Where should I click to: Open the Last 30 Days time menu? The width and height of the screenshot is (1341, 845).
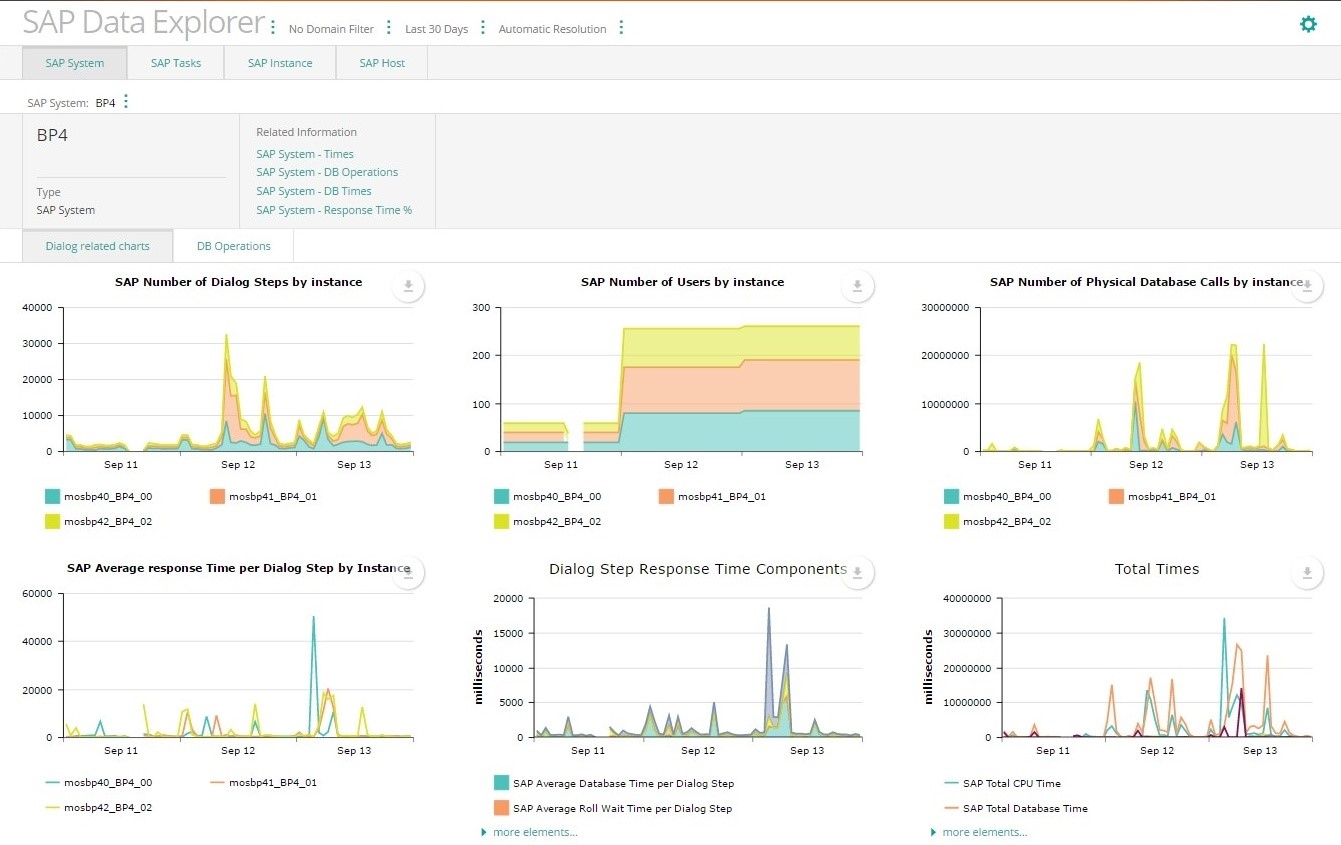coord(483,28)
